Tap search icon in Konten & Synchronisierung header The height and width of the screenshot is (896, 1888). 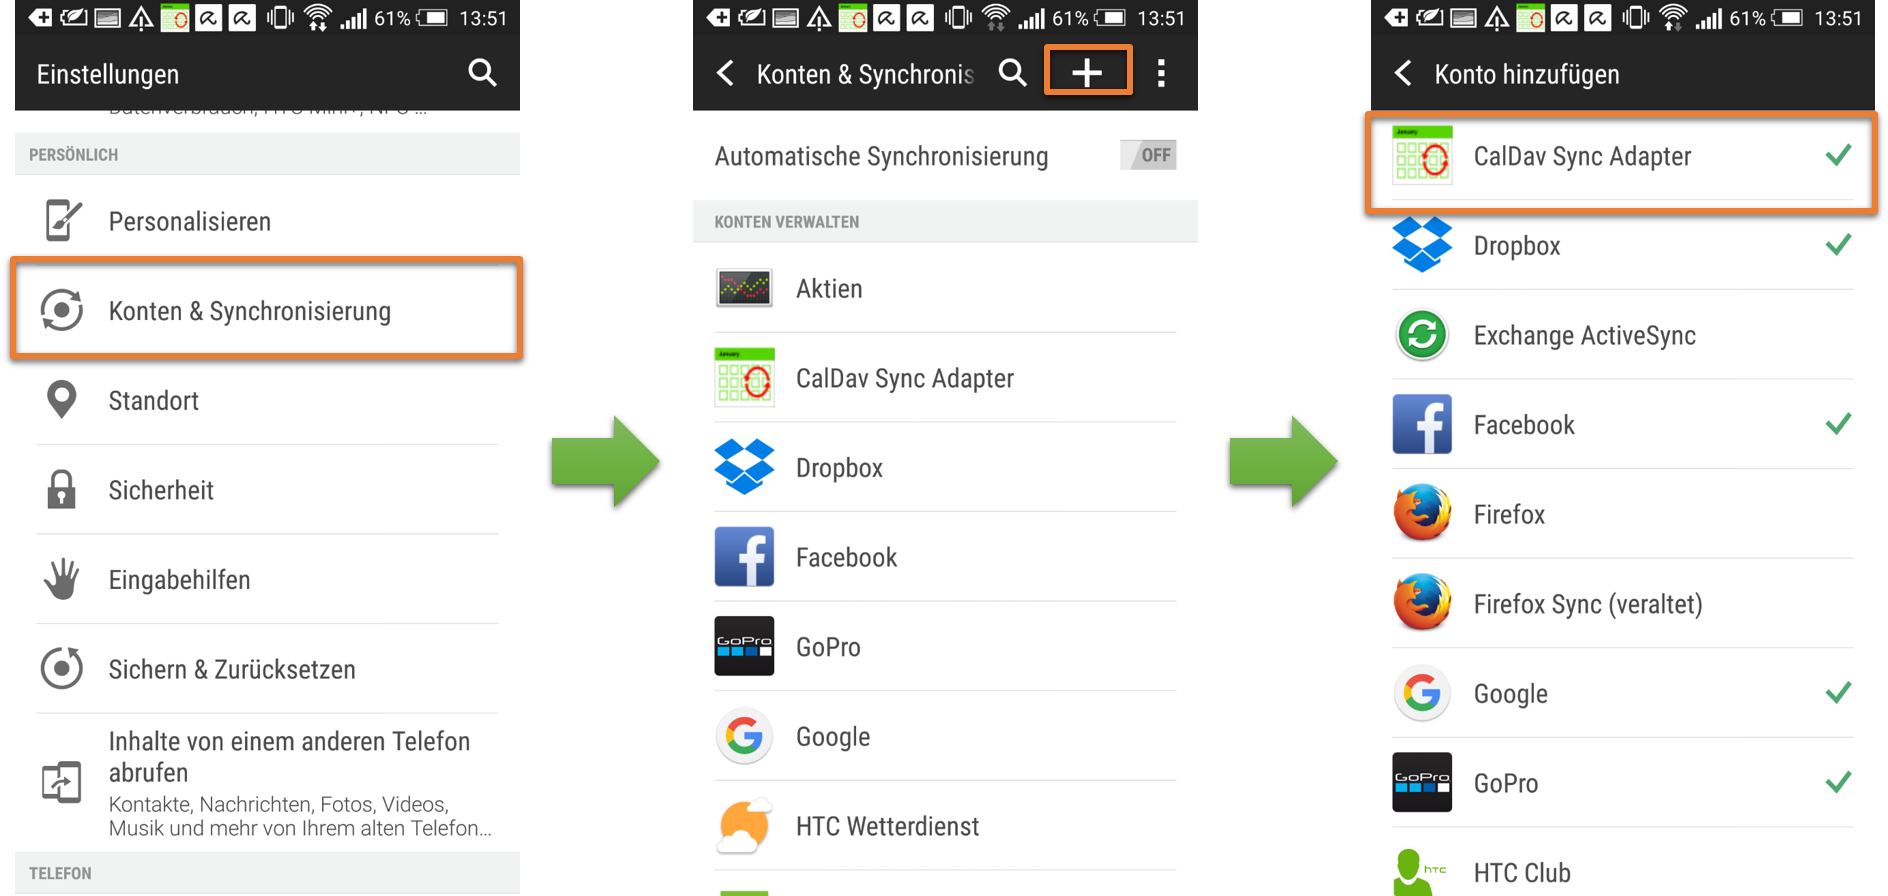(1012, 72)
